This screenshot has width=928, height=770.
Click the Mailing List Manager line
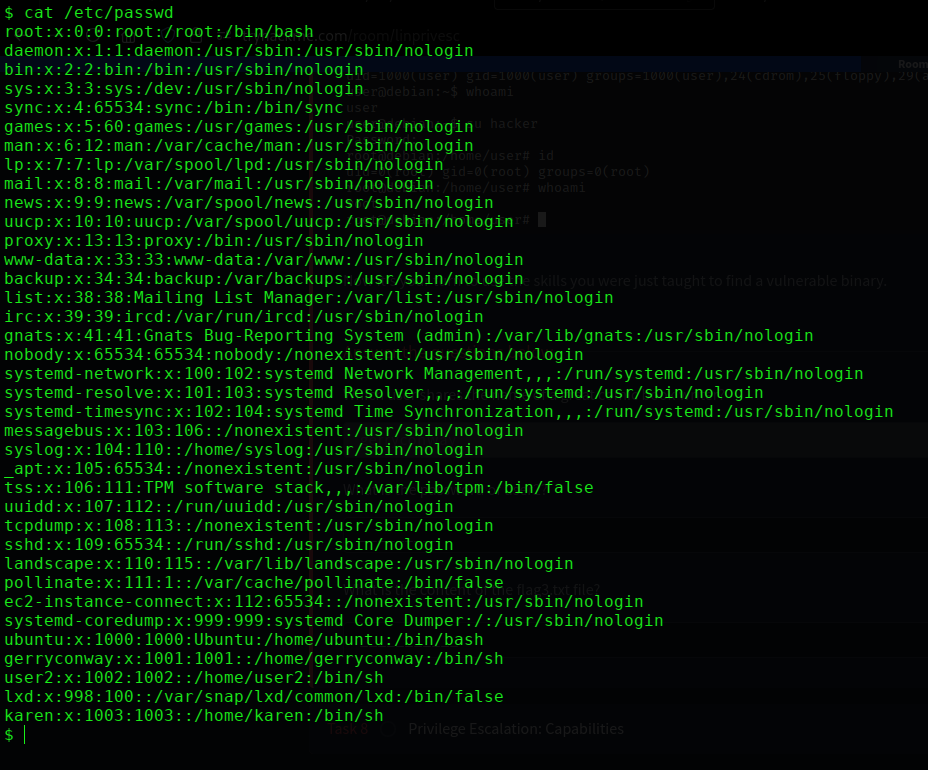tap(308, 298)
